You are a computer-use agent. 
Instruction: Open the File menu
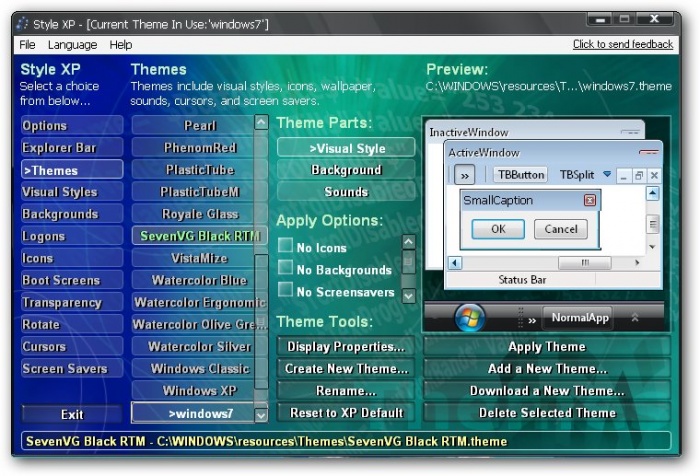(x=27, y=45)
